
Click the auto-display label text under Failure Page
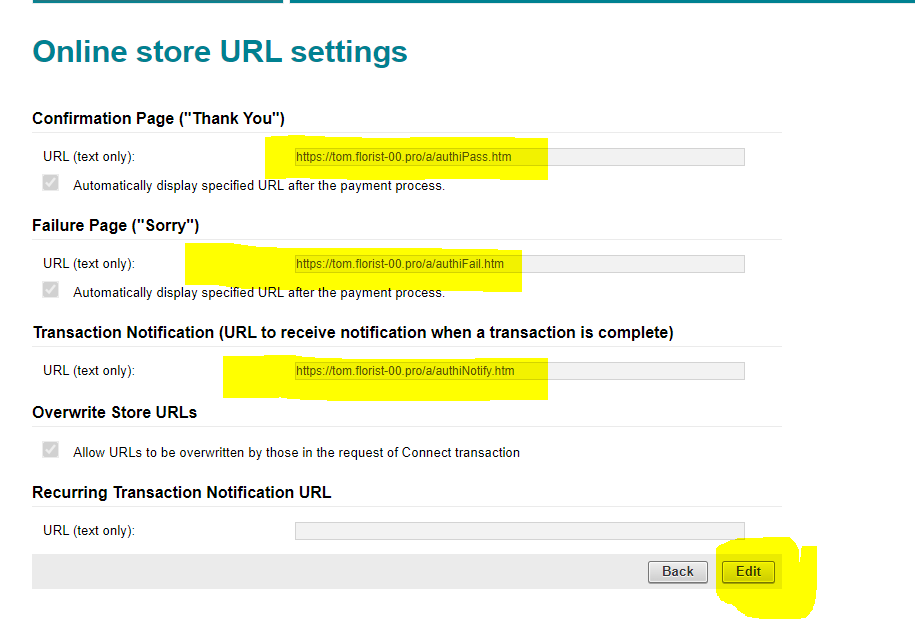[259, 292]
